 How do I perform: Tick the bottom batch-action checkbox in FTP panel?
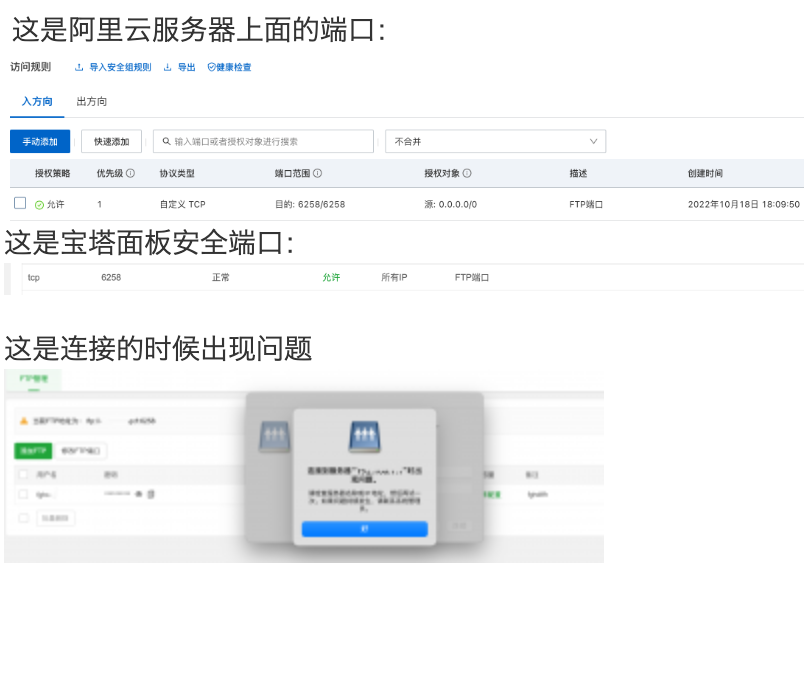tap(23, 518)
